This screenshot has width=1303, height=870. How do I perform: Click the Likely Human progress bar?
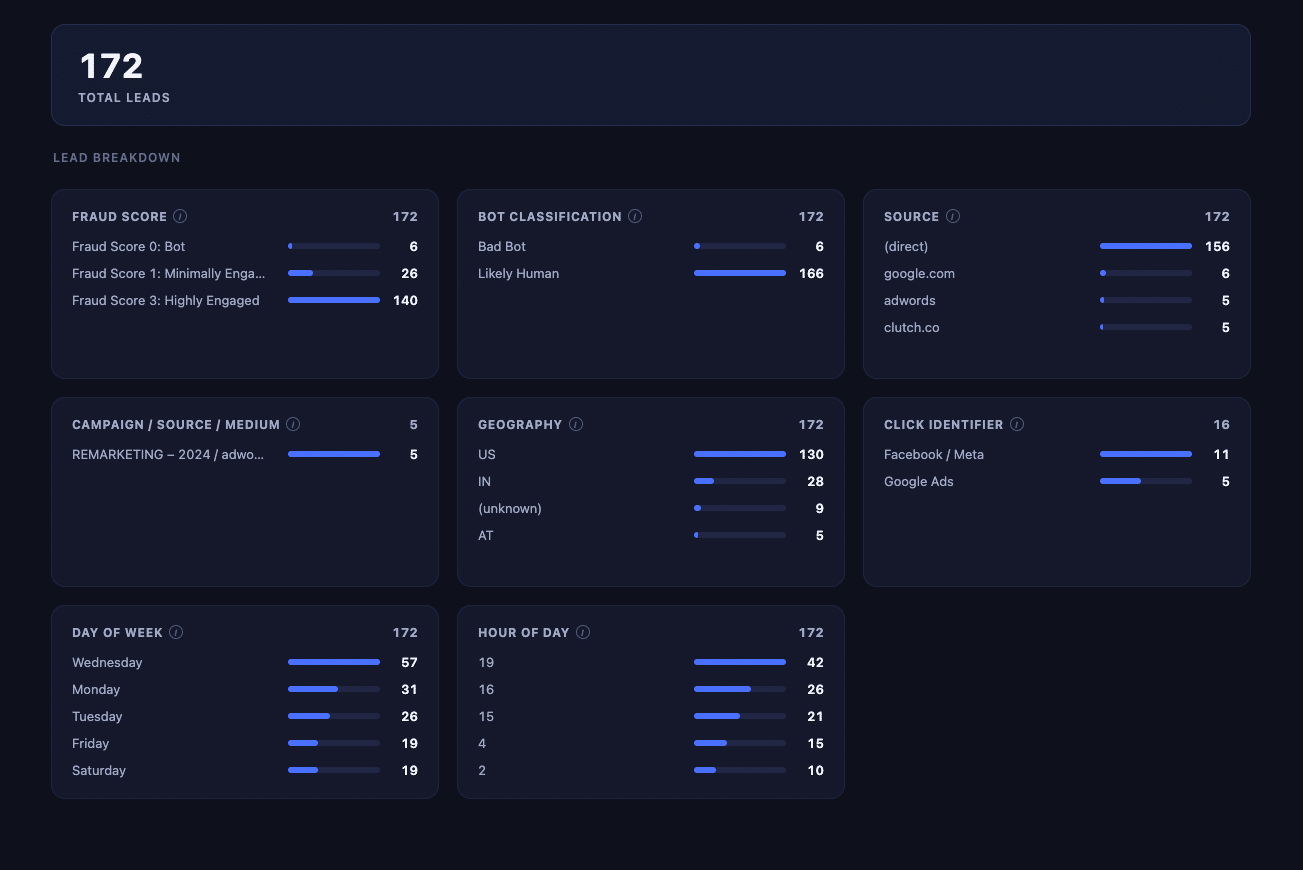coord(740,273)
